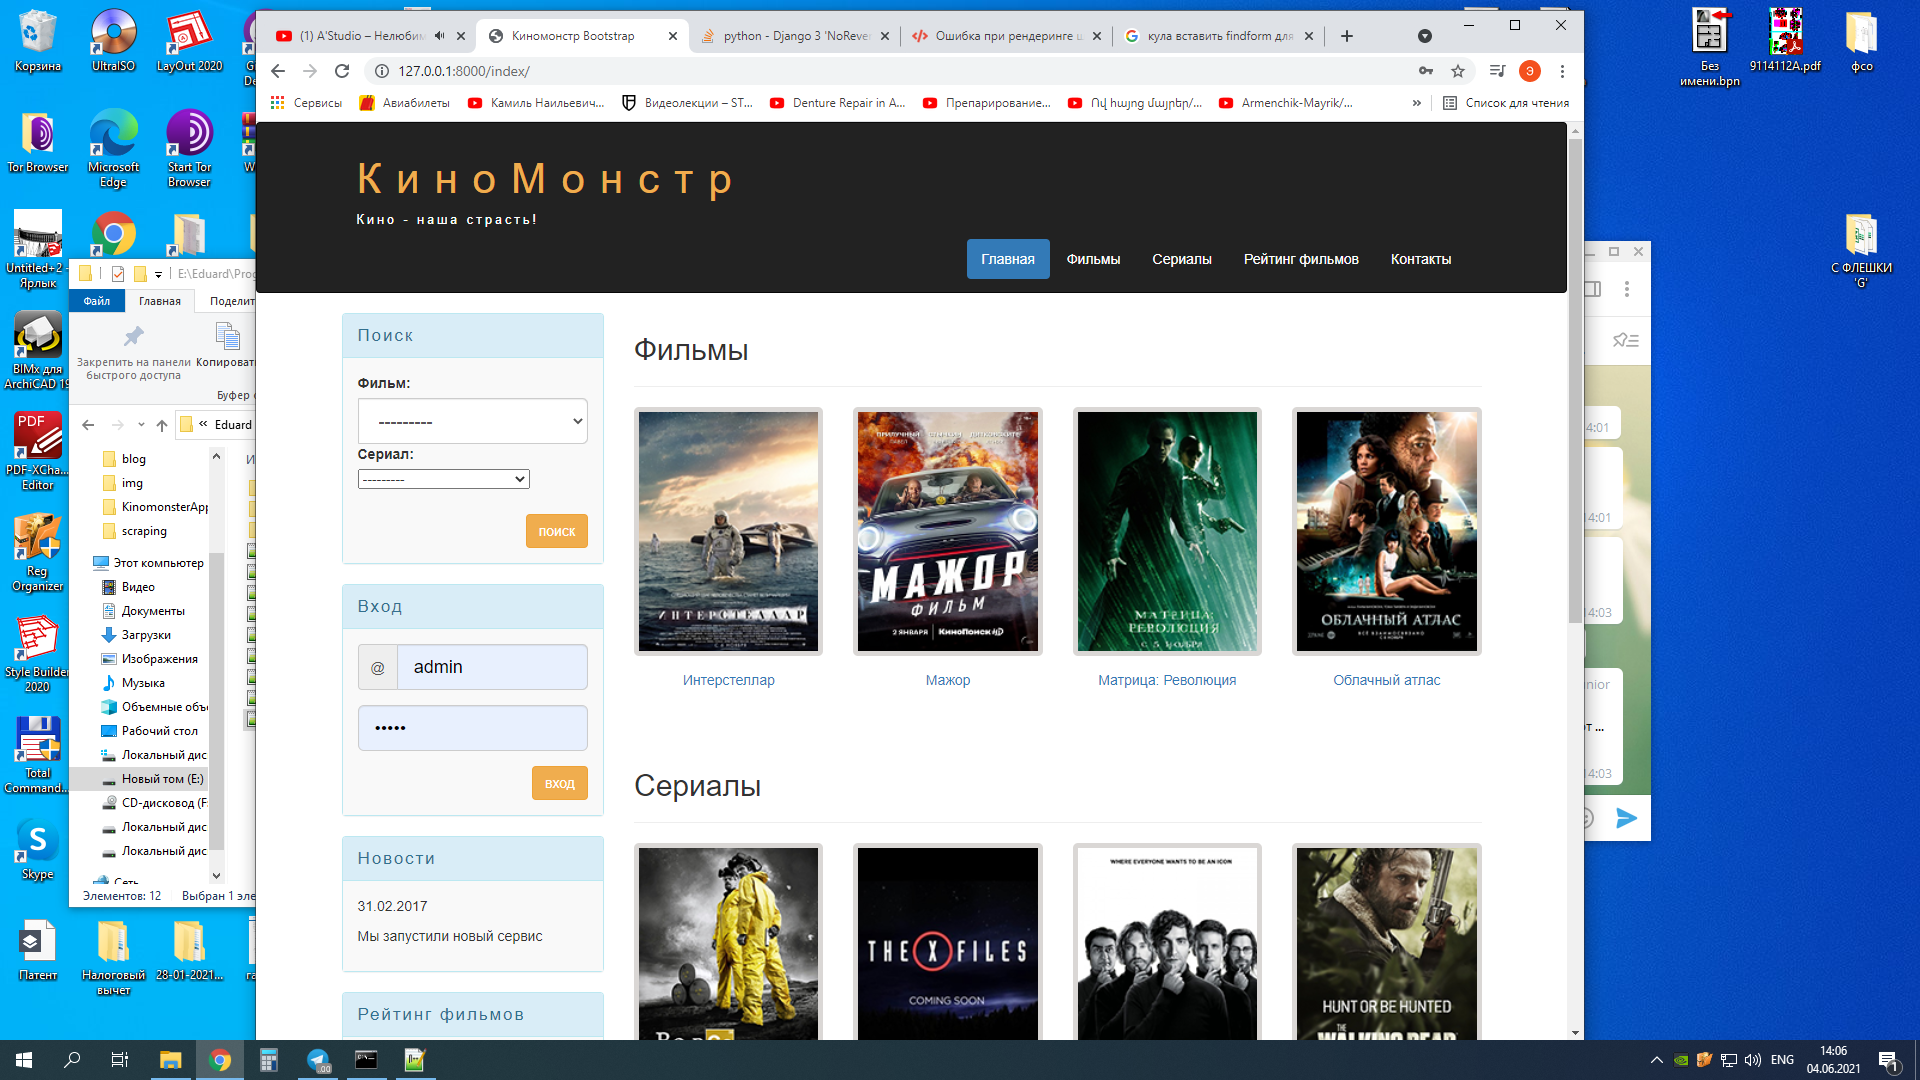Click the ENG language indicator in taskbar
The image size is (1920, 1080).
(x=1782, y=1060)
